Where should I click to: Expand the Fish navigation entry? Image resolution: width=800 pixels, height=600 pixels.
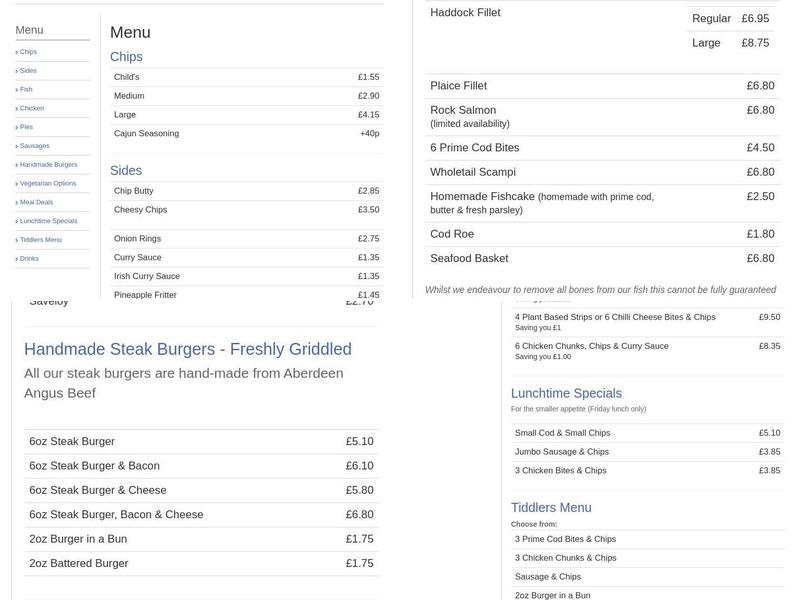29,89
